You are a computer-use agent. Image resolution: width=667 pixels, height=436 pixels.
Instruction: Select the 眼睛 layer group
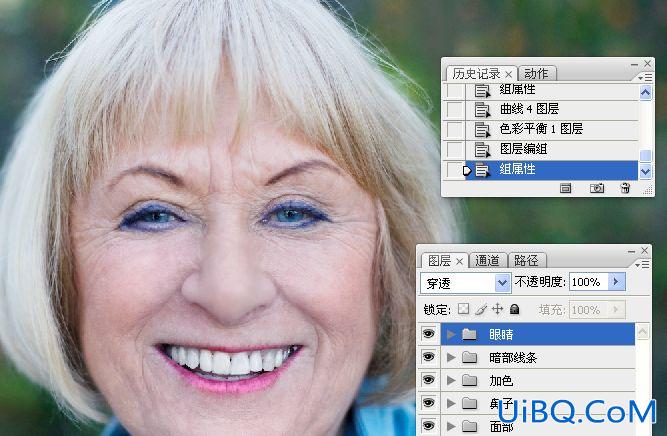pyautogui.click(x=538, y=334)
